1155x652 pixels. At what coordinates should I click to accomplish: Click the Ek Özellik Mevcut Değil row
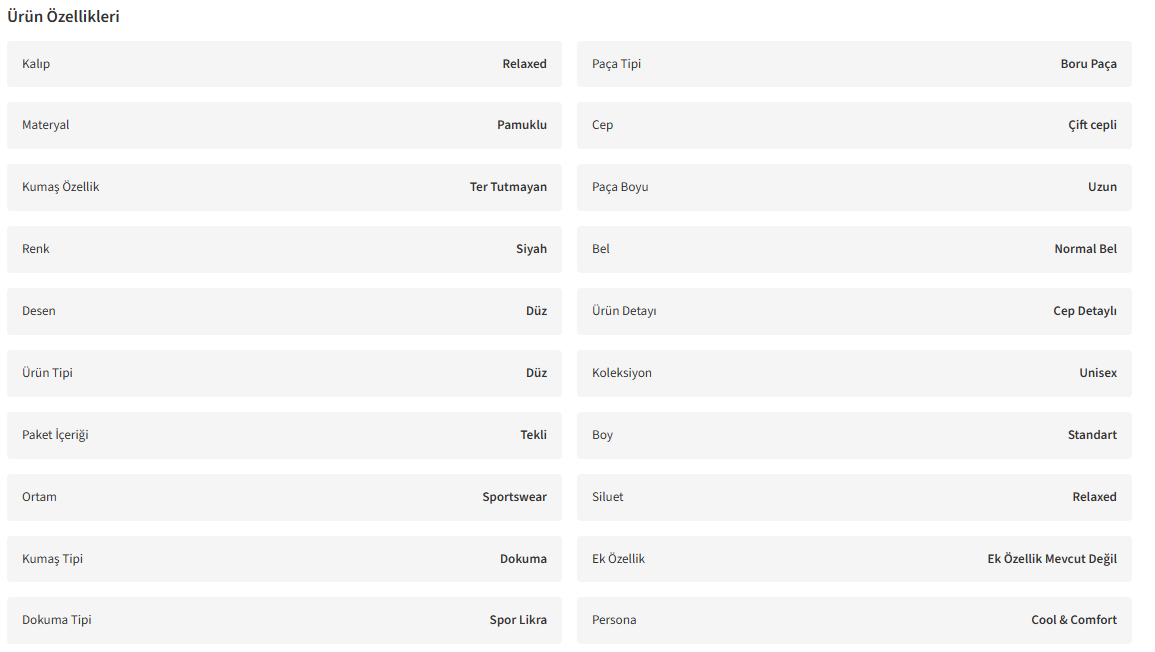coord(854,559)
